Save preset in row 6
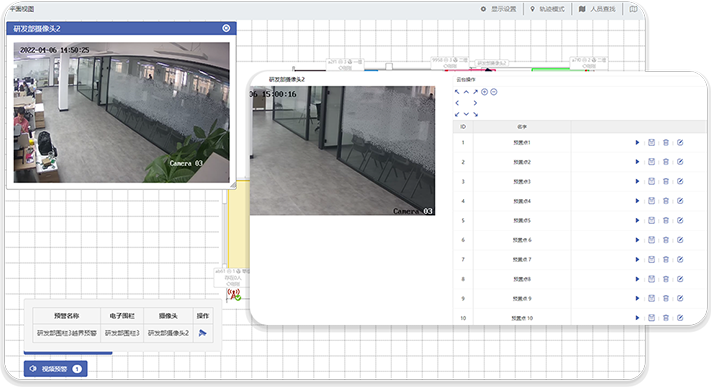The height and width of the screenshot is (387, 711). (x=652, y=240)
